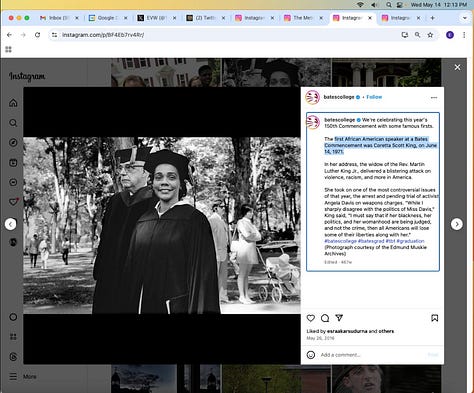Click the site info icon left of URL

54,35
